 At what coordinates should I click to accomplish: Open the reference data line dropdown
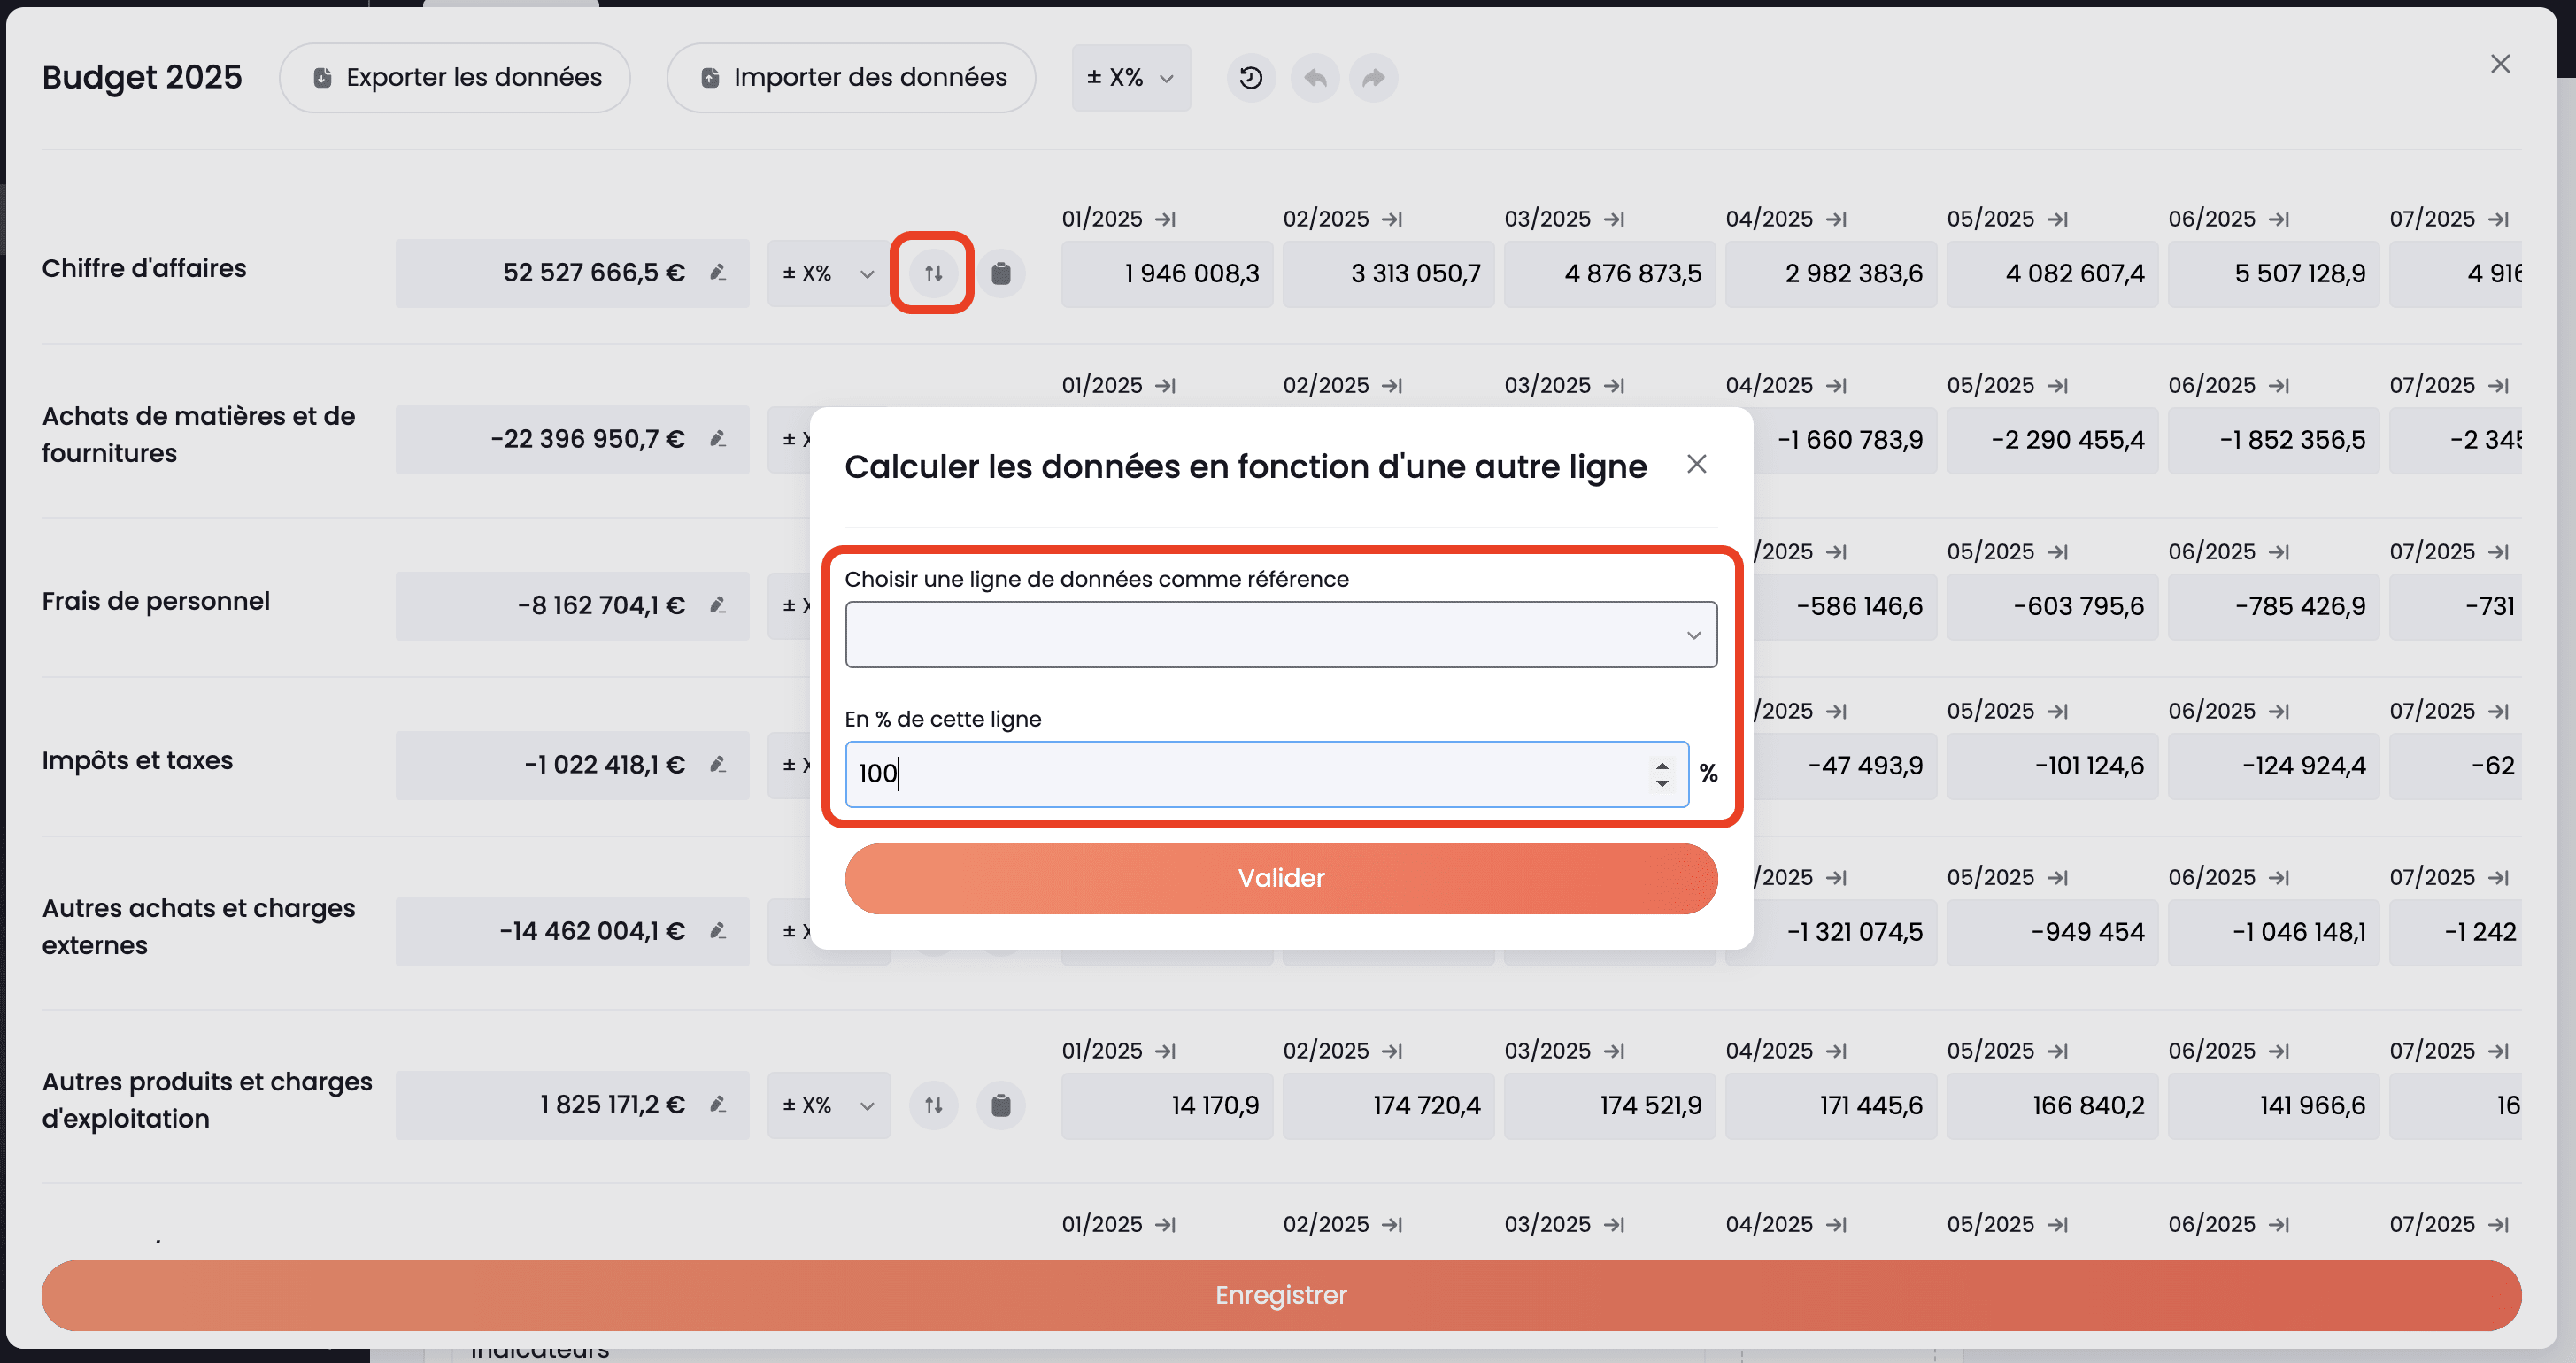click(1281, 634)
